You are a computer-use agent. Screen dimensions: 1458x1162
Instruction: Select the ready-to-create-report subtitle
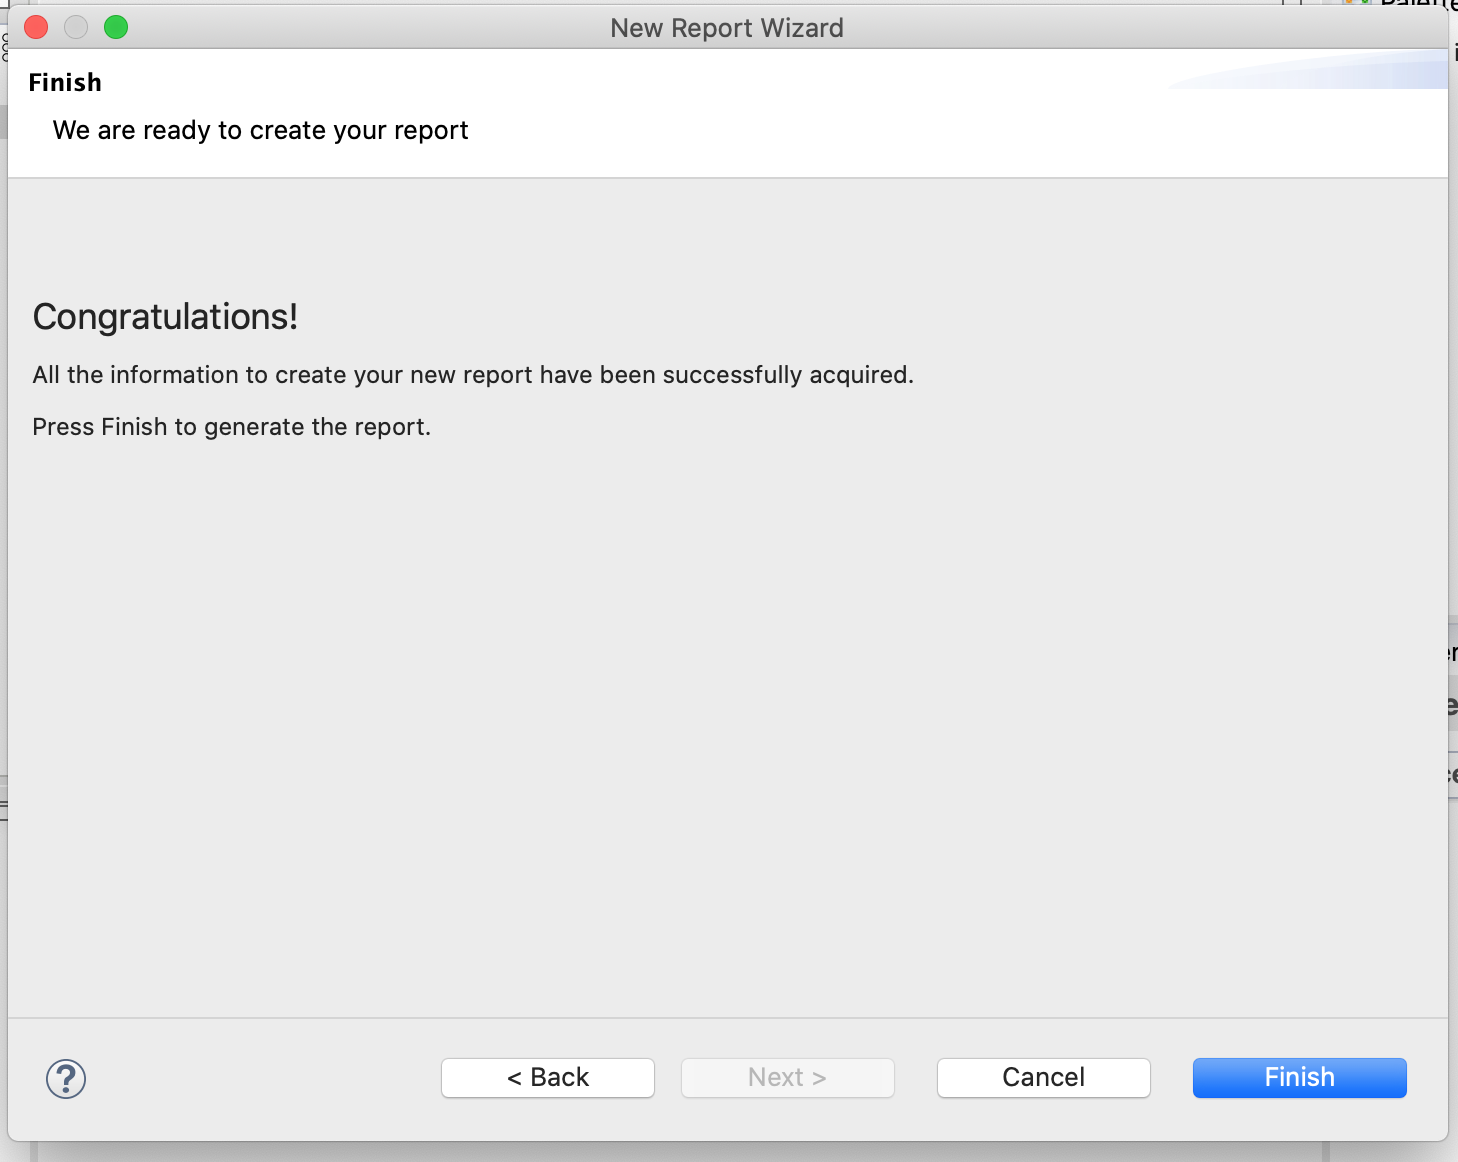260,130
